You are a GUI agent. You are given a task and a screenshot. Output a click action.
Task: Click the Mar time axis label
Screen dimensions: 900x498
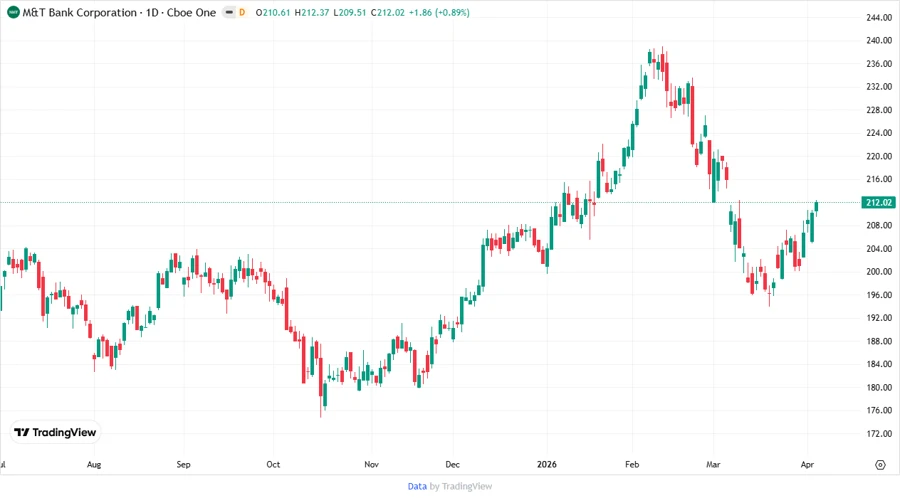[x=713, y=465]
